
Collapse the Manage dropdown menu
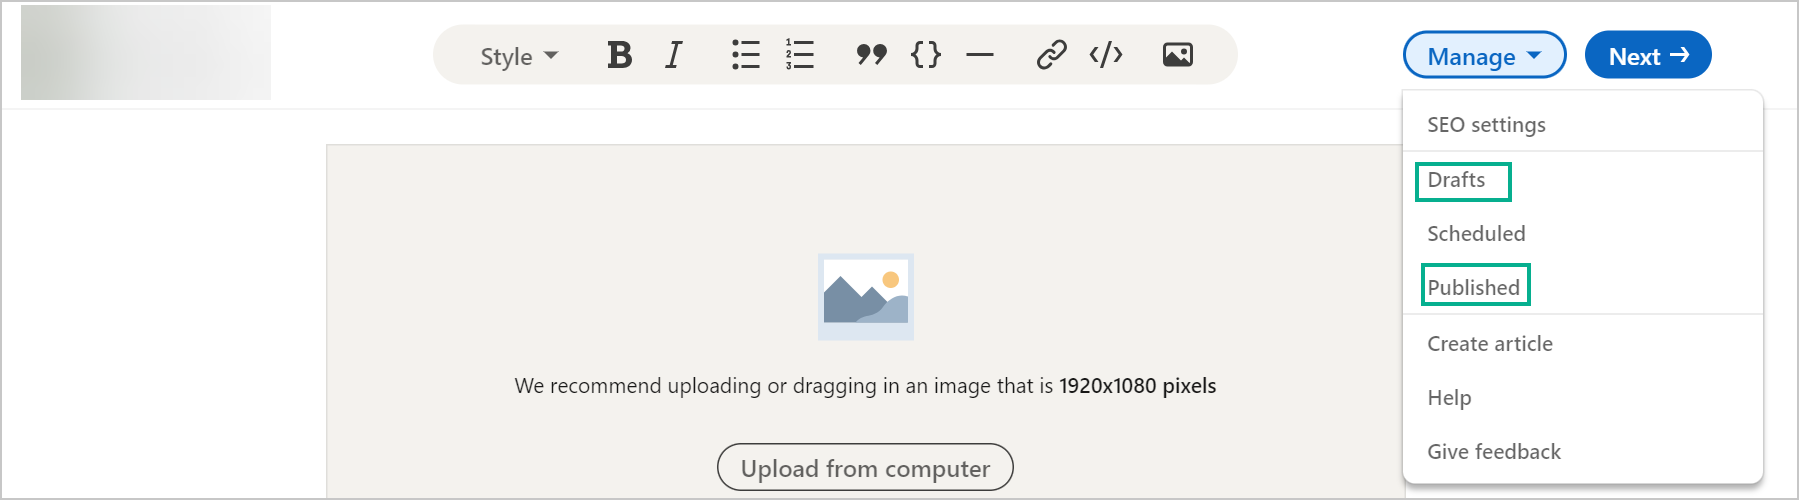(x=1484, y=55)
